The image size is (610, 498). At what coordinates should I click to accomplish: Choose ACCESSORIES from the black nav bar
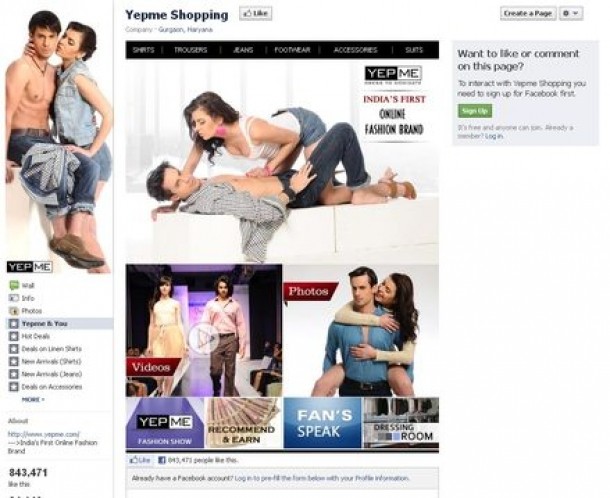pos(355,49)
